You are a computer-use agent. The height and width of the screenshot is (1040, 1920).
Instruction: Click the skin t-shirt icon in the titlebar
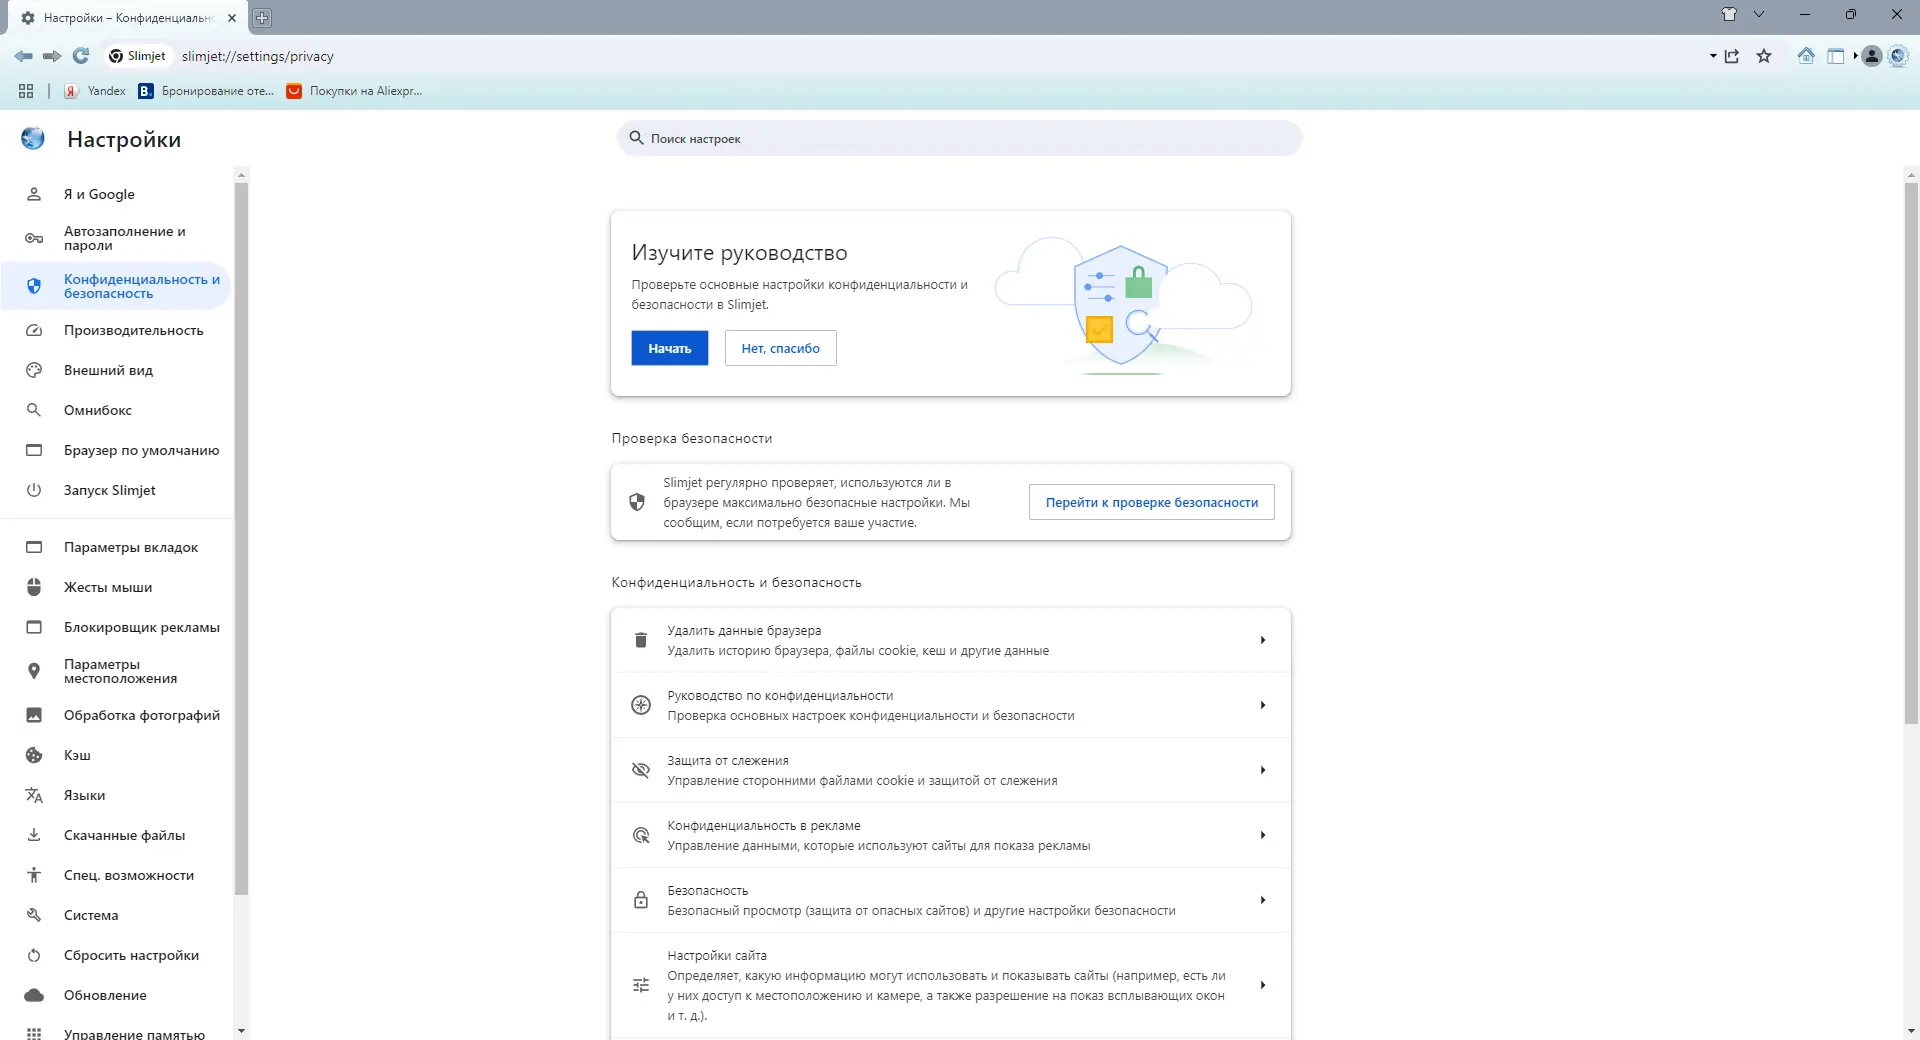point(1728,14)
